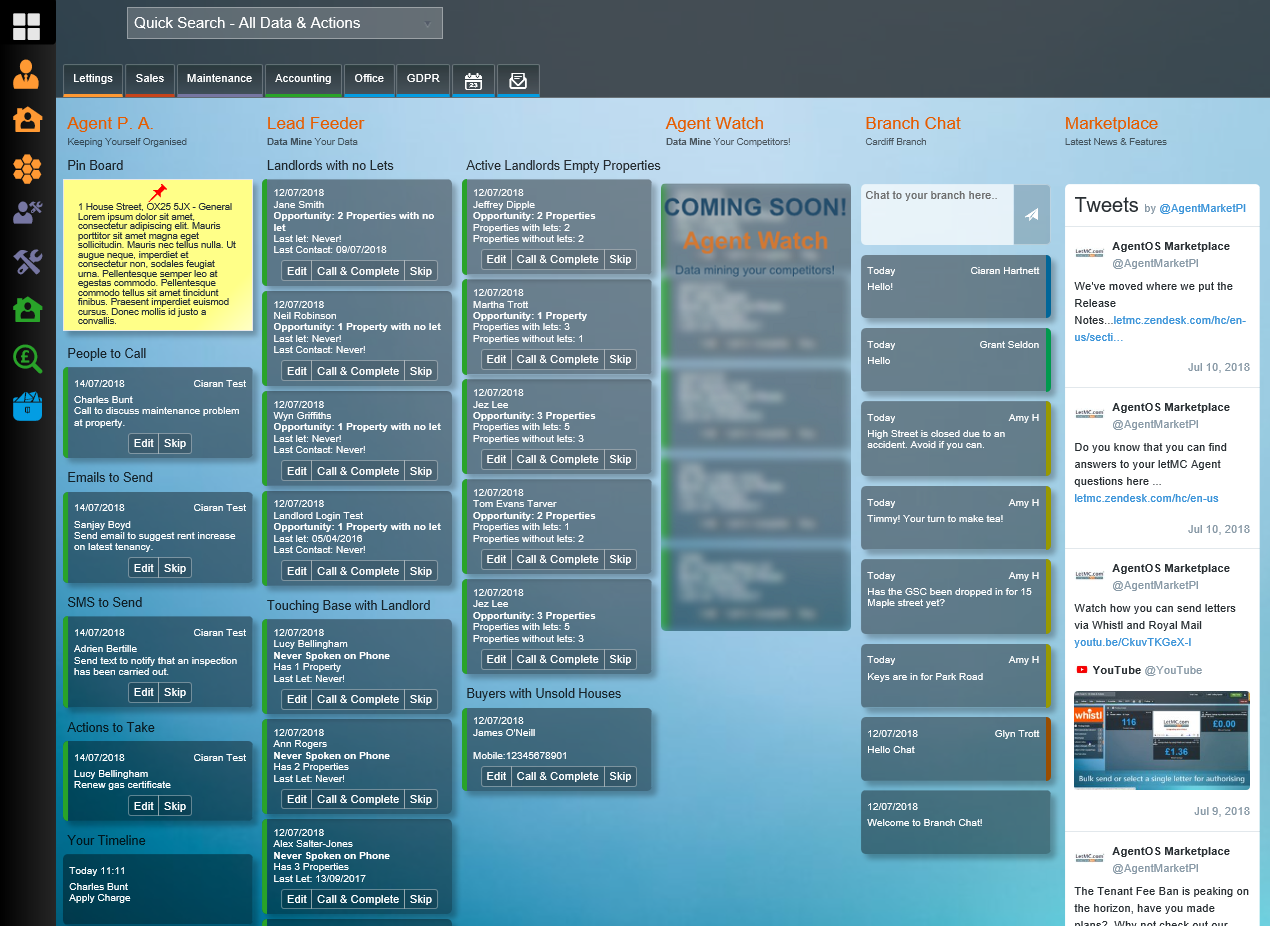Open the envelope inbox icon tab

click(x=518, y=80)
